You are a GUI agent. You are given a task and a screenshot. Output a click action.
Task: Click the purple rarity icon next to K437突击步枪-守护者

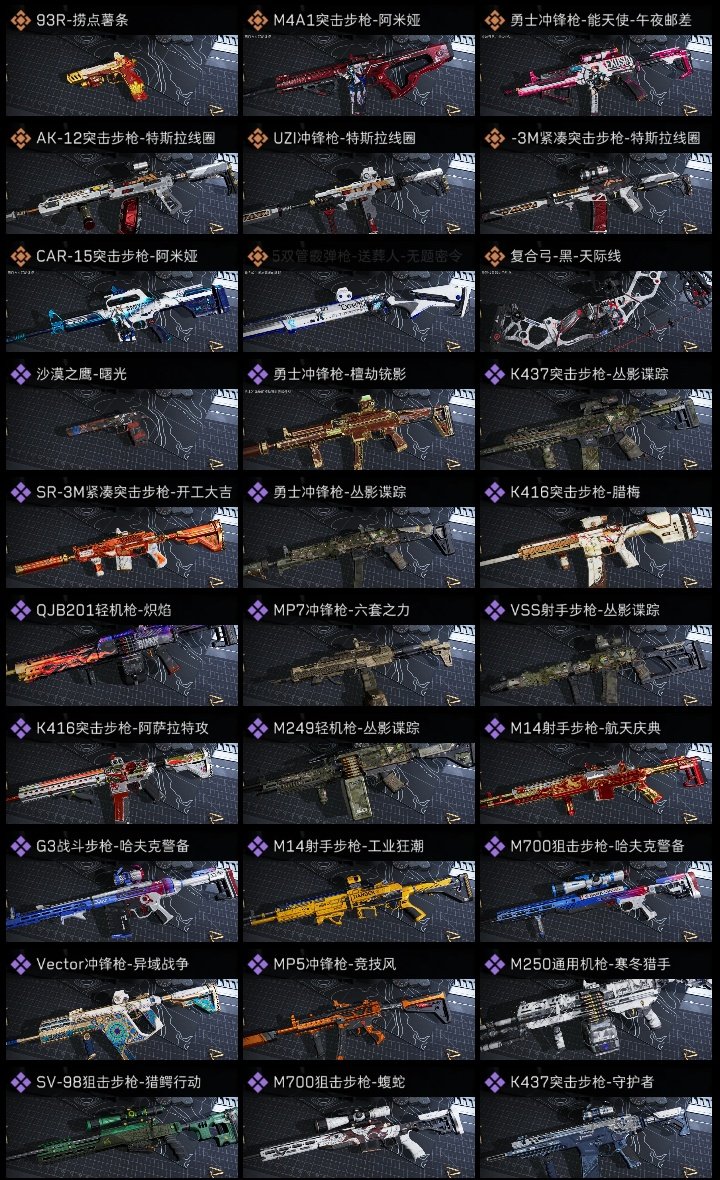point(494,1081)
